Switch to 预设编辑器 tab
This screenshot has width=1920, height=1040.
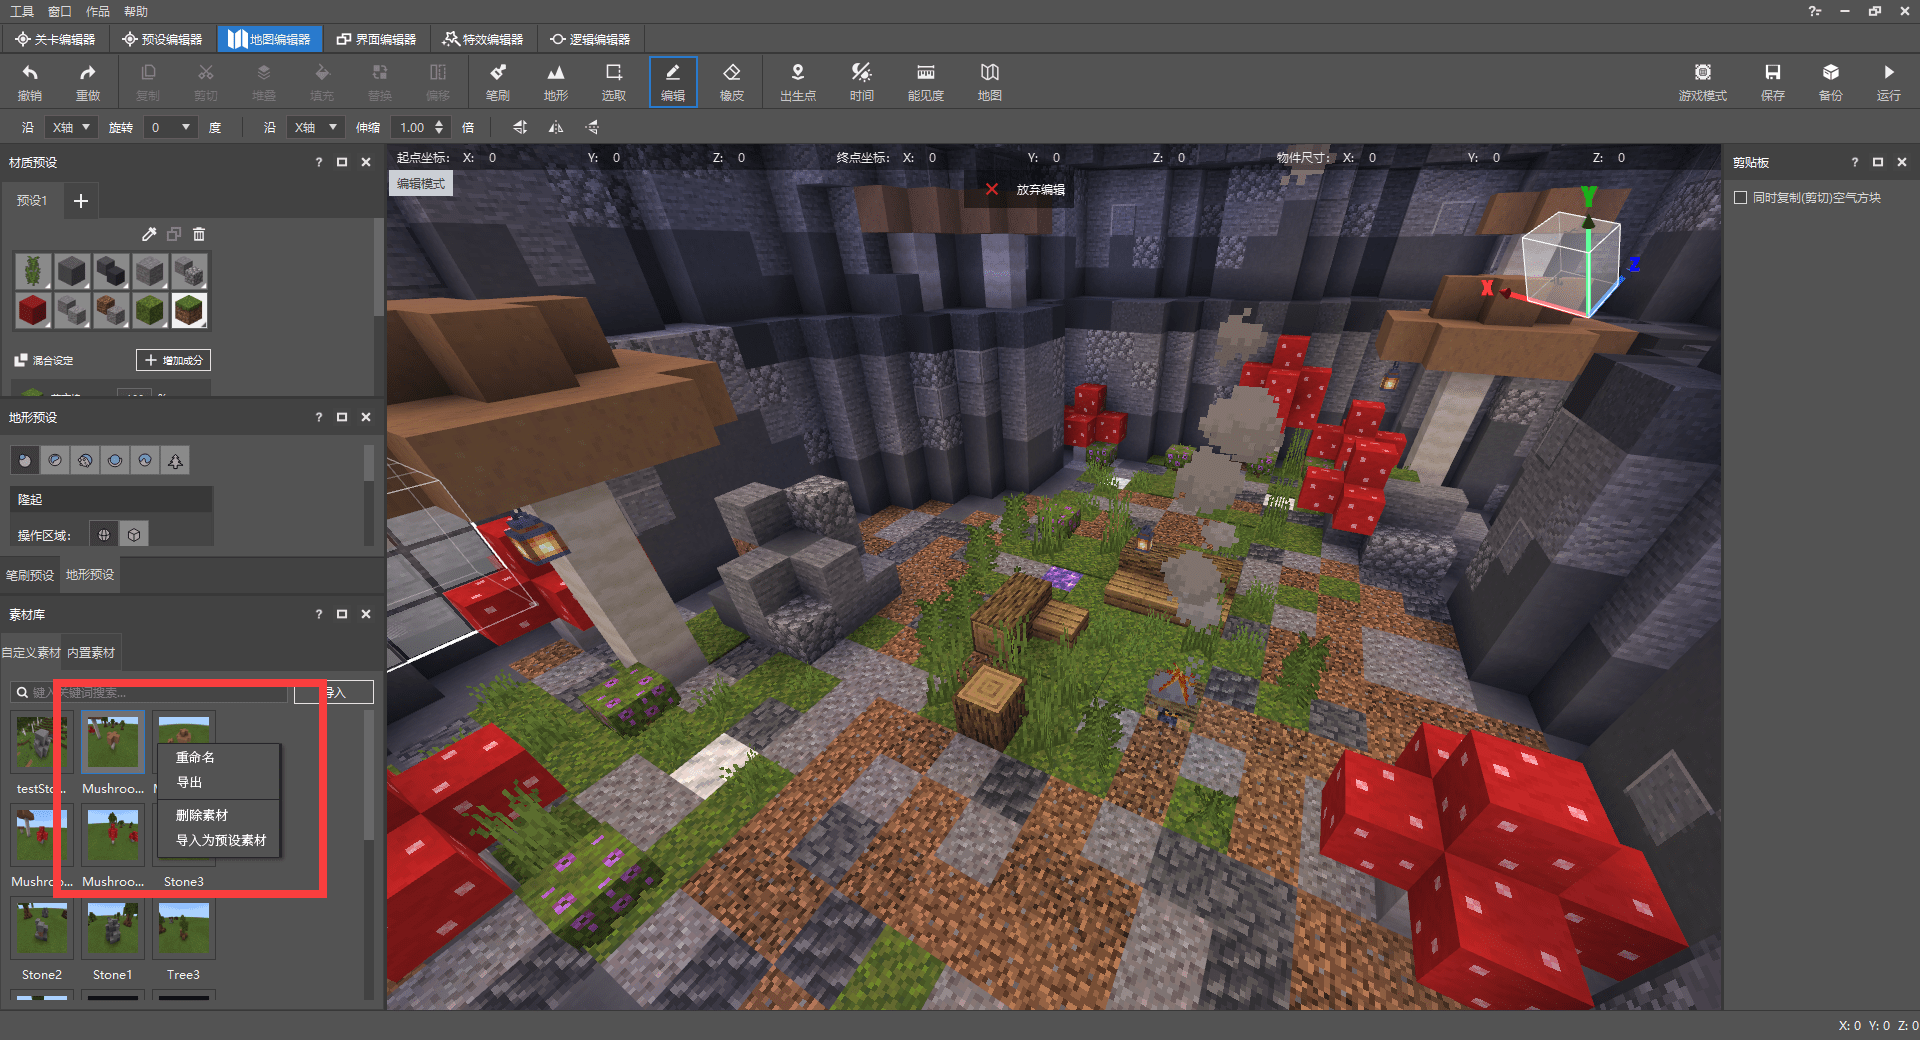[162, 39]
